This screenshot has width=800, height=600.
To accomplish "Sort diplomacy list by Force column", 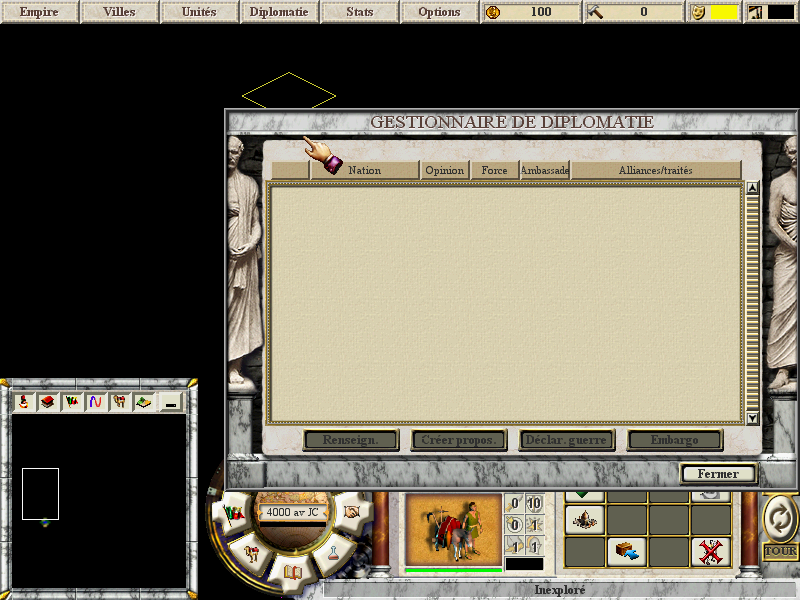I will (x=494, y=170).
